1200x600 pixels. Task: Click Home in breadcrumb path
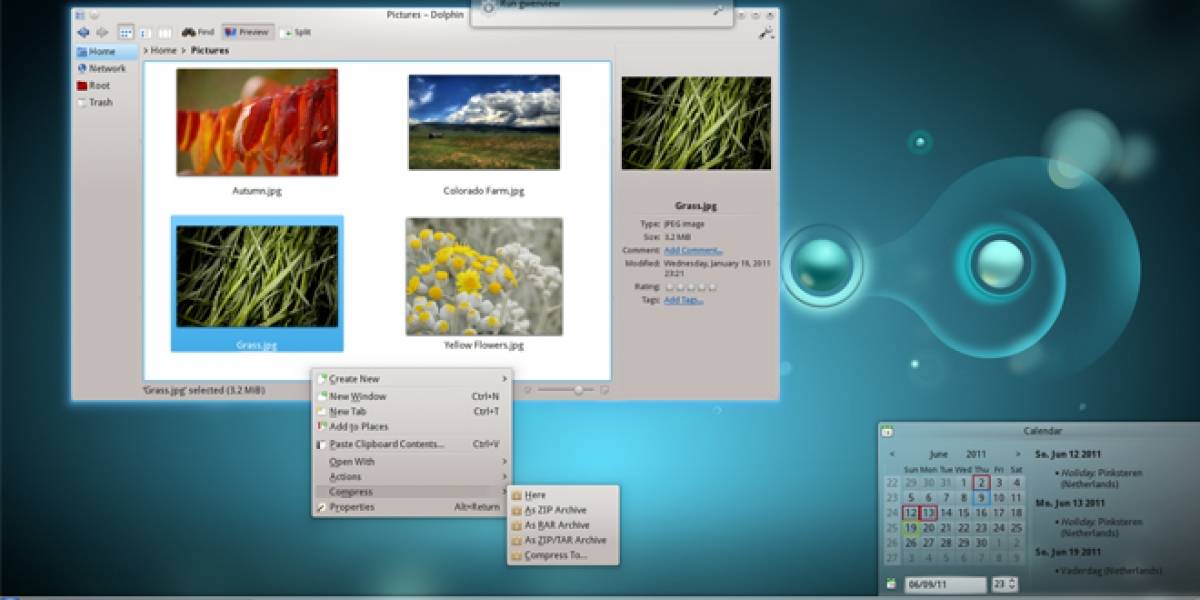click(163, 50)
